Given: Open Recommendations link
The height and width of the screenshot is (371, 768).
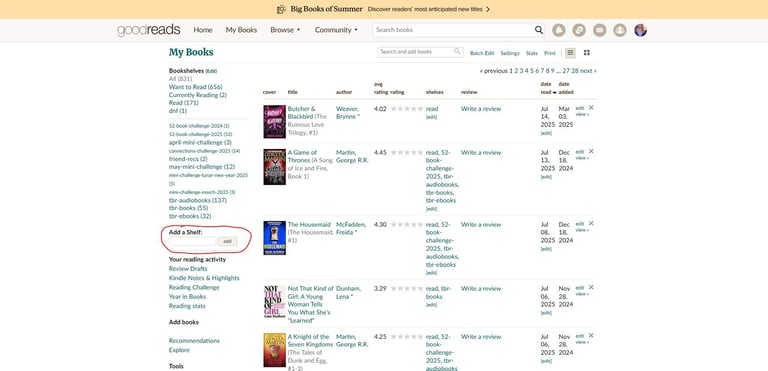Looking at the screenshot, I should tap(194, 341).
